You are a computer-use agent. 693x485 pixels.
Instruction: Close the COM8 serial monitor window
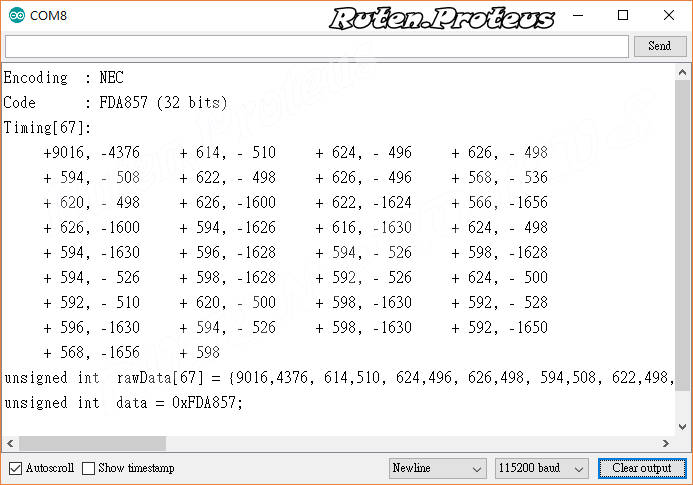click(669, 15)
